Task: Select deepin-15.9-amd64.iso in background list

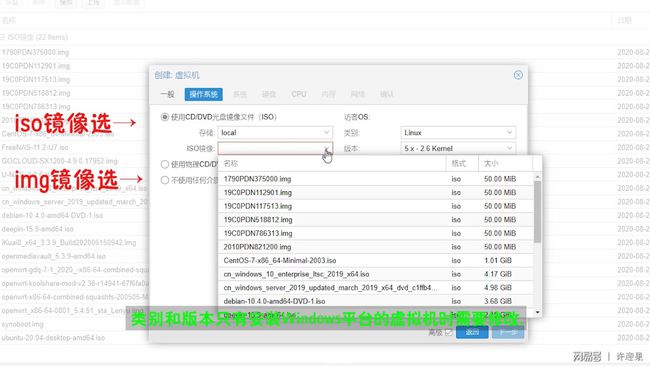Action: coord(37,229)
